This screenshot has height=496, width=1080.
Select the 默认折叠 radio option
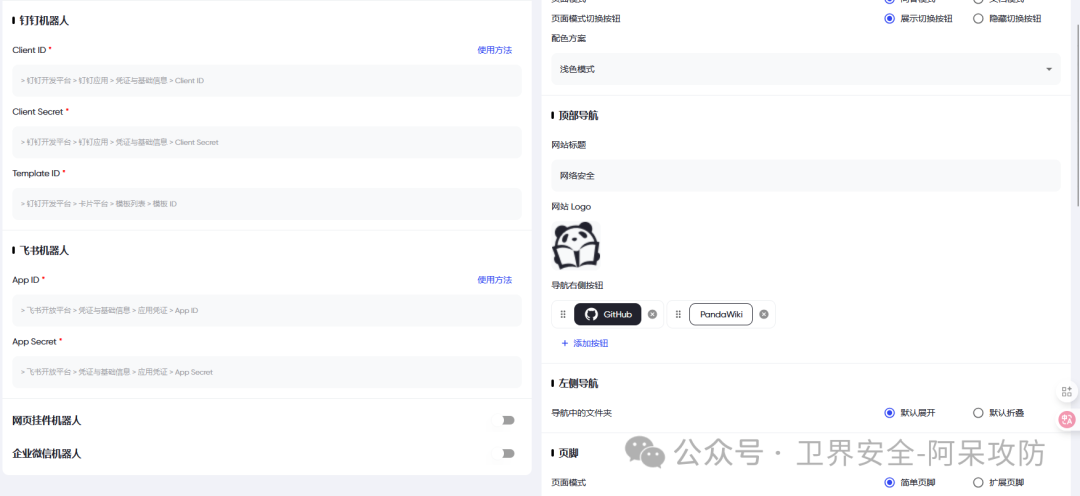pyautogui.click(x=978, y=413)
